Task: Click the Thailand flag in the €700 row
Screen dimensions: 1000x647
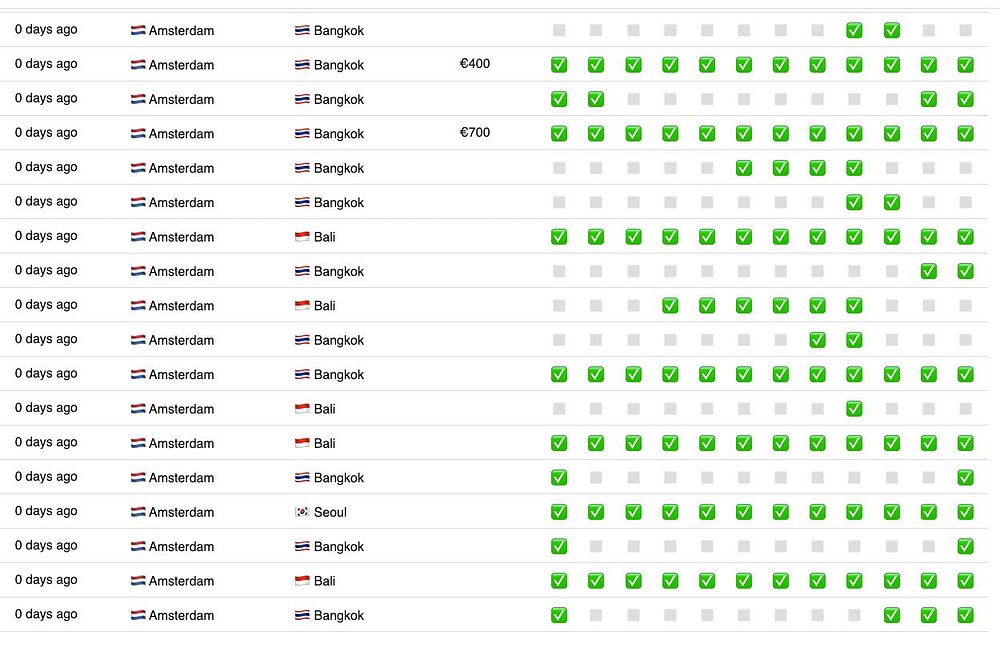Action: pos(302,134)
